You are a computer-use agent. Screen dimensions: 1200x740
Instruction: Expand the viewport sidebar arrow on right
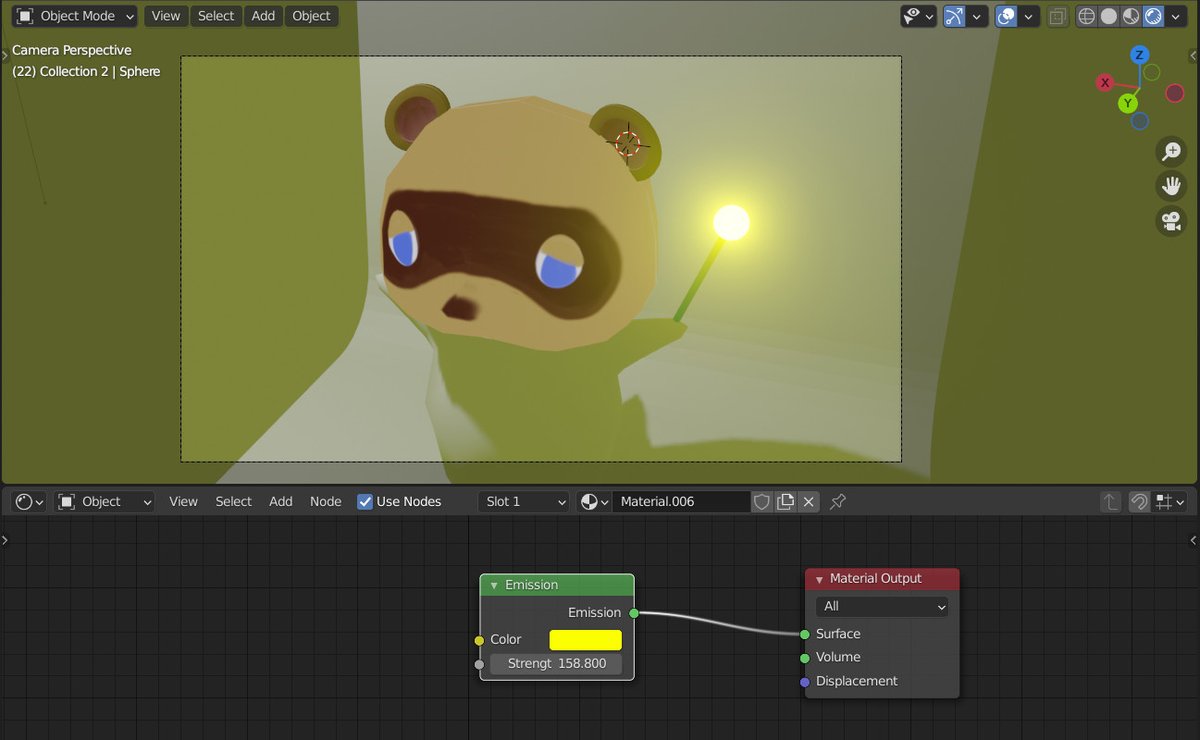[1193, 54]
